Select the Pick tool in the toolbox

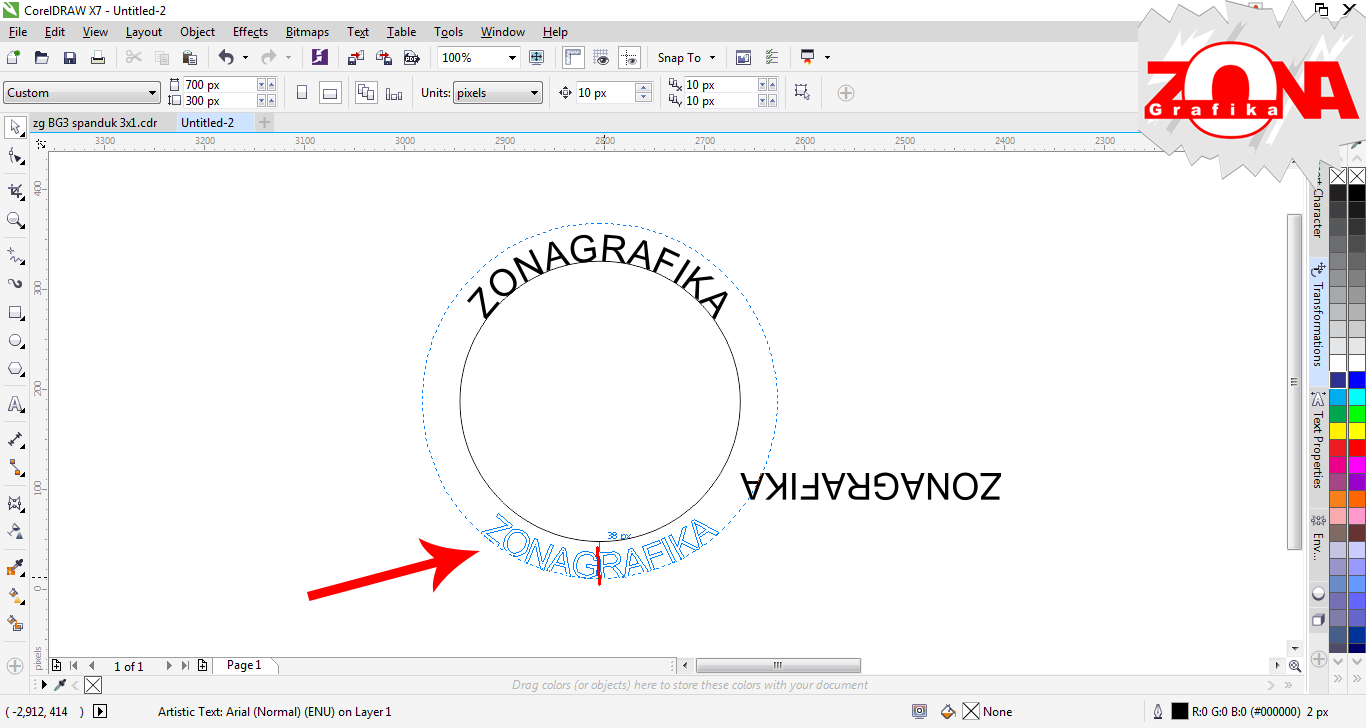[x=15, y=126]
